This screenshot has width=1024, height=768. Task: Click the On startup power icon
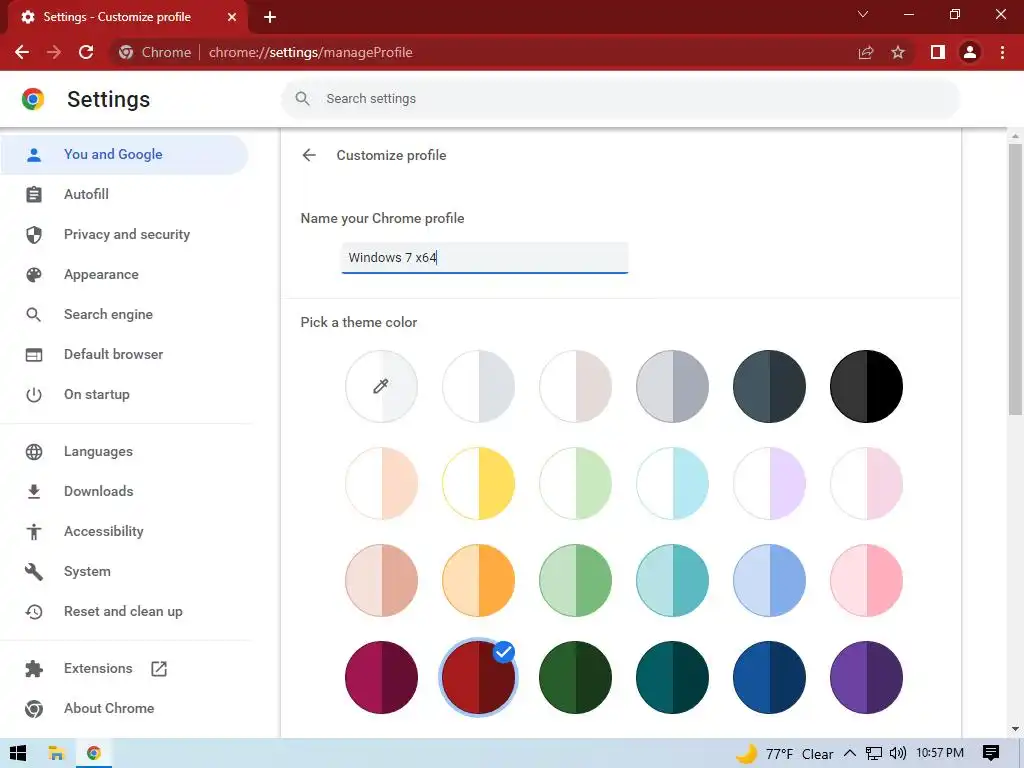(x=34, y=394)
